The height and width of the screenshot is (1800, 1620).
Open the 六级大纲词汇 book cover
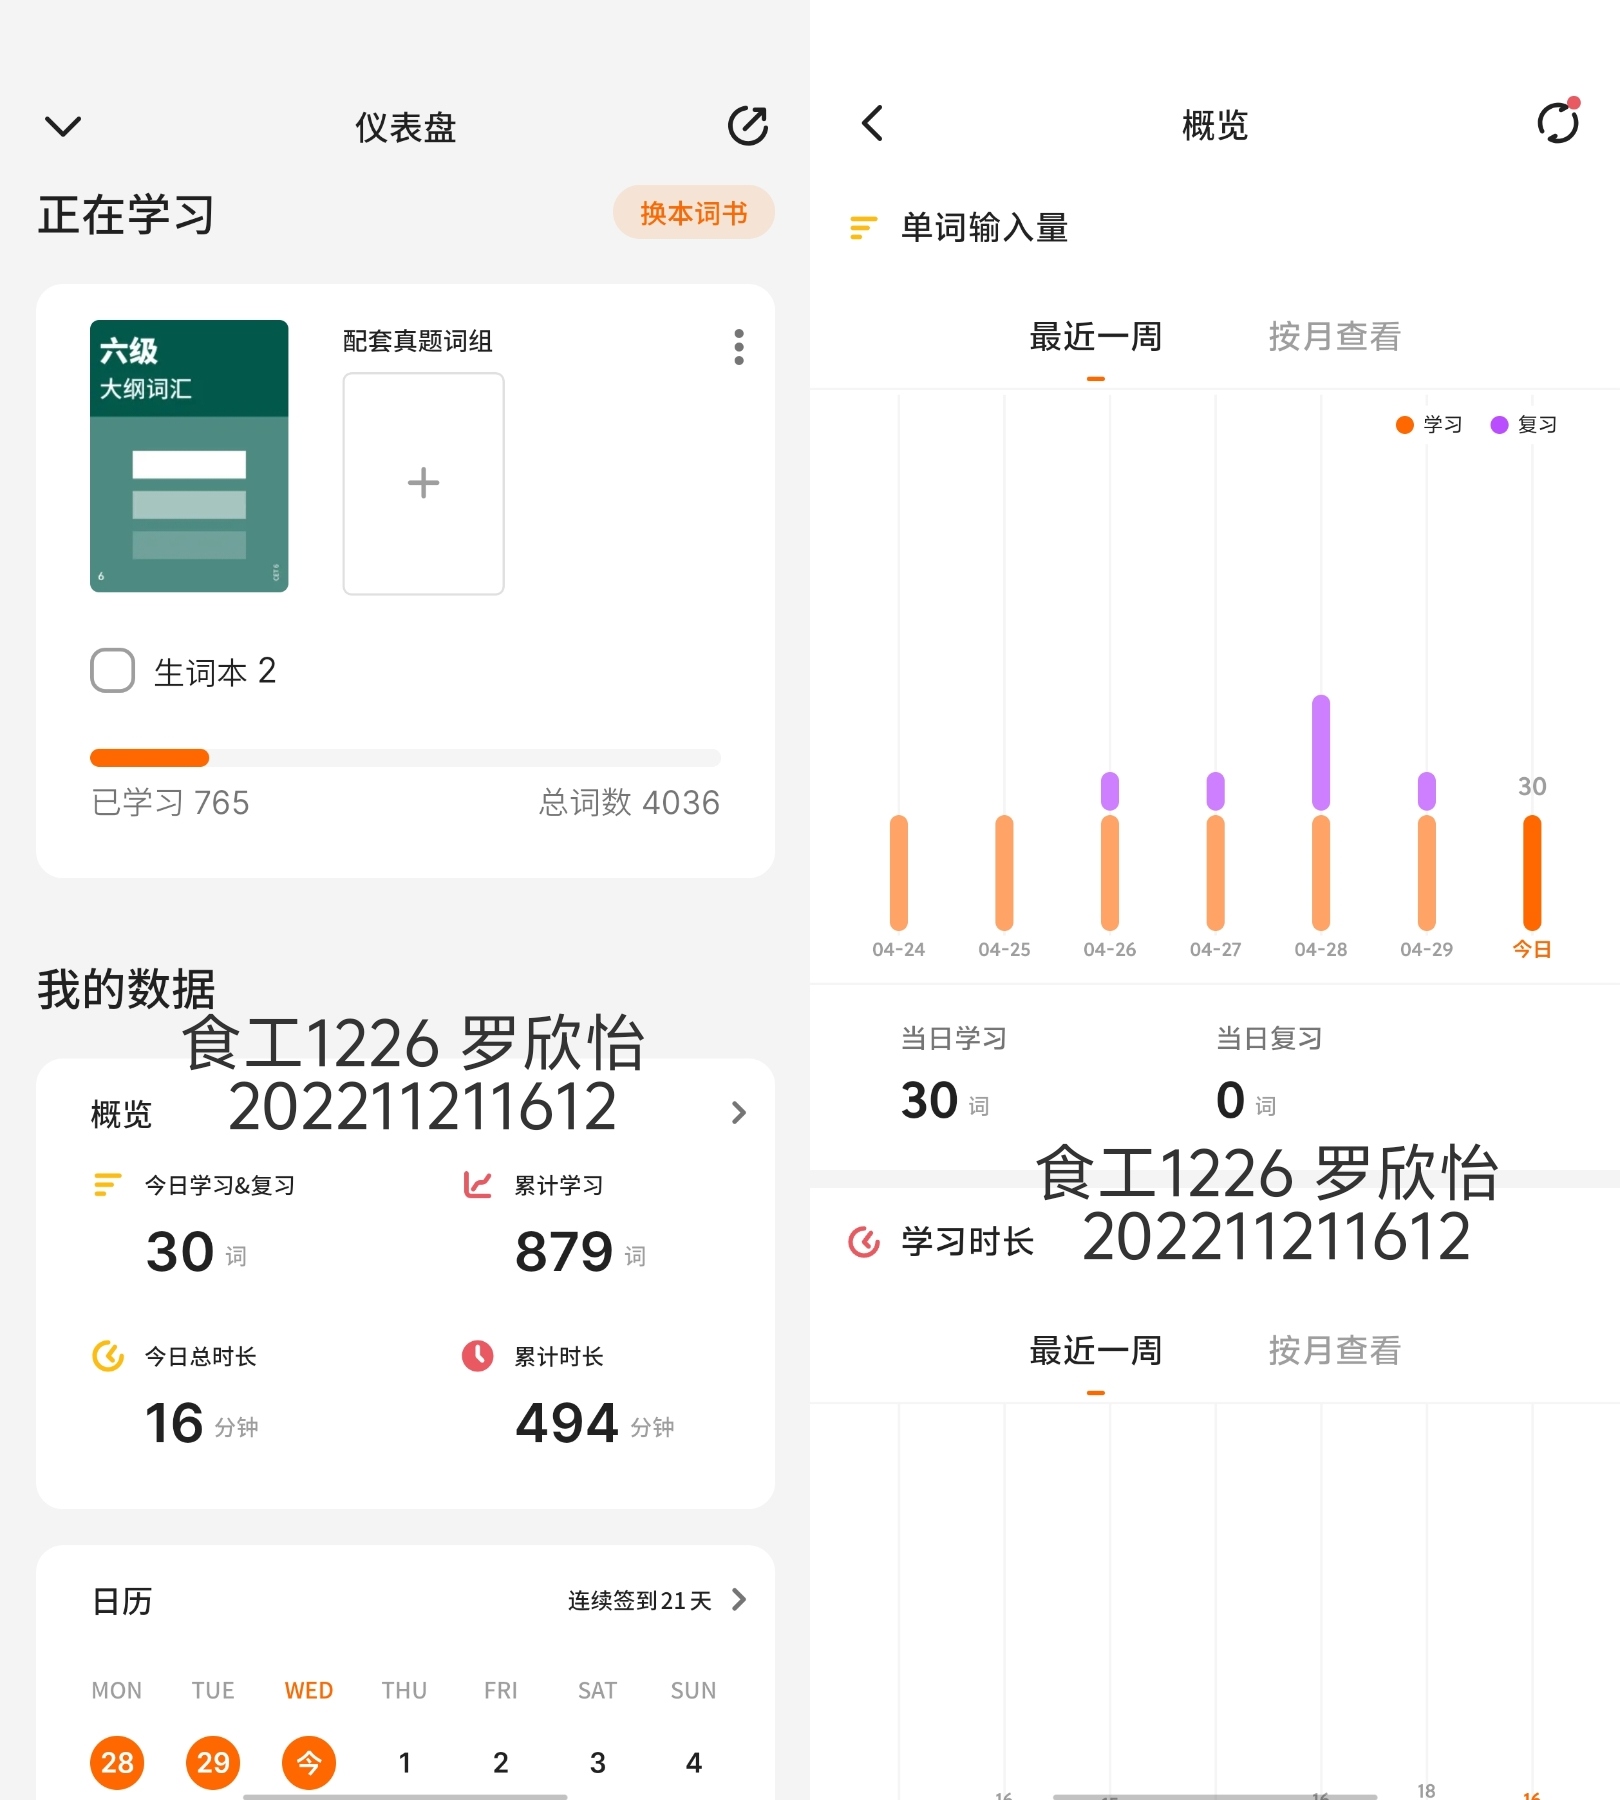pyautogui.click(x=189, y=456)
